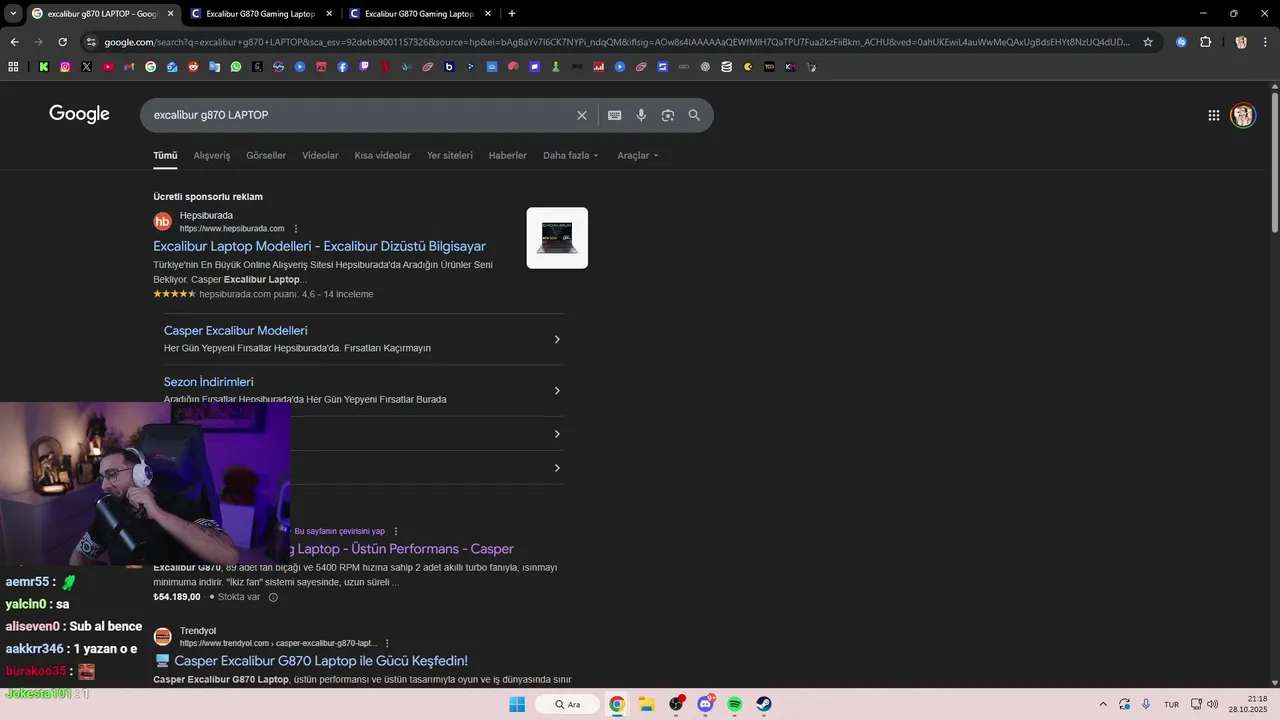Viewport: 1280px width, 720px height.
Task: Open the Instagram bookmark icon
Action: [65, 67]
